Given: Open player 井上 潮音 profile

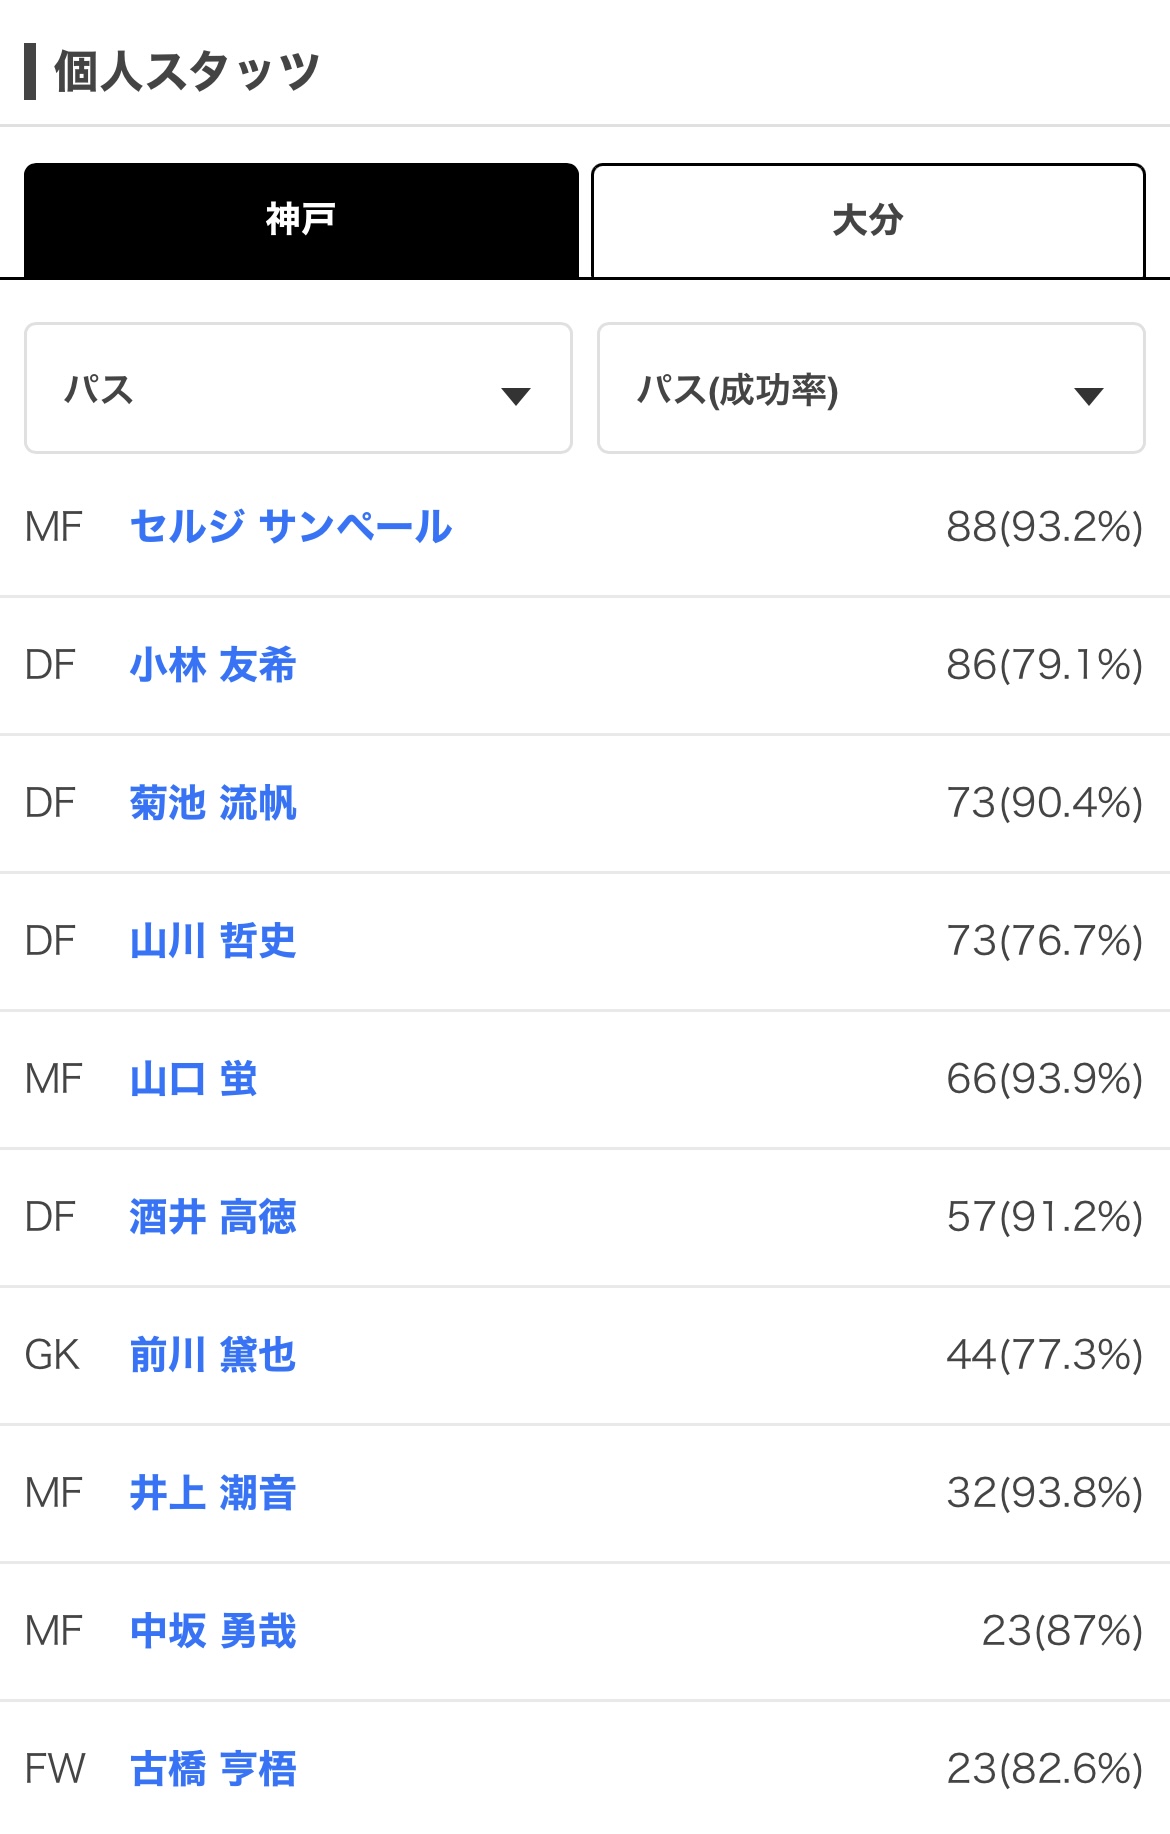Looking at the screenshot, I should (213, 1493).
